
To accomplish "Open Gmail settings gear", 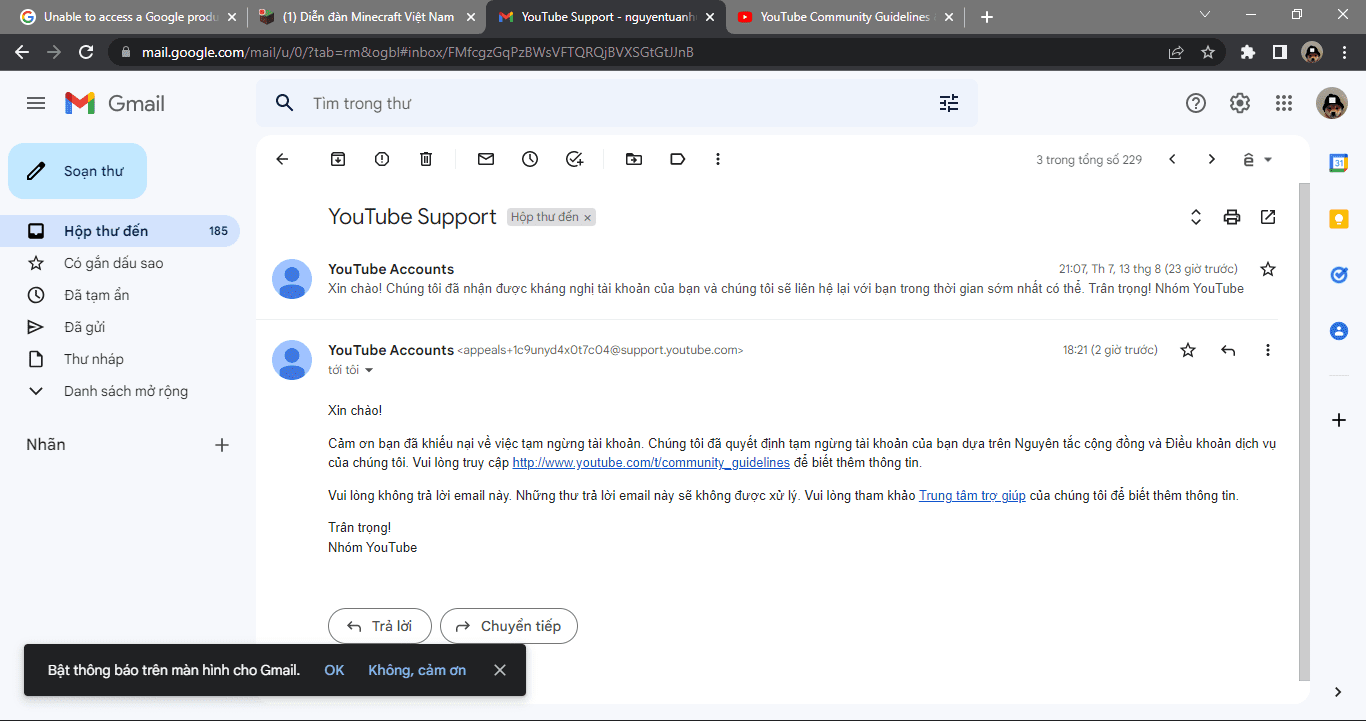I will 1240,103.
